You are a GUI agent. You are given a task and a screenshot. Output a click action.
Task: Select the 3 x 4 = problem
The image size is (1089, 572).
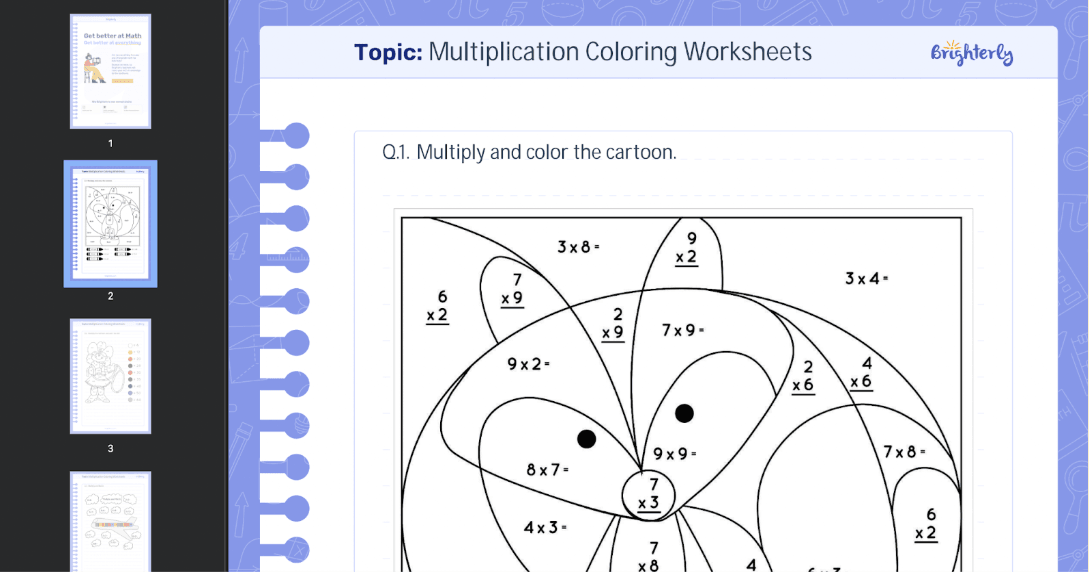point(866,278)
